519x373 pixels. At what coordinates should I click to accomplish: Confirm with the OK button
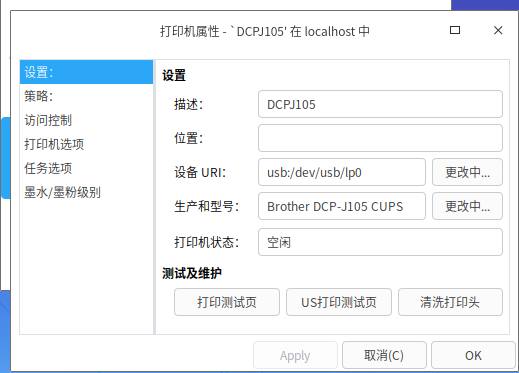tap(473, 355)
